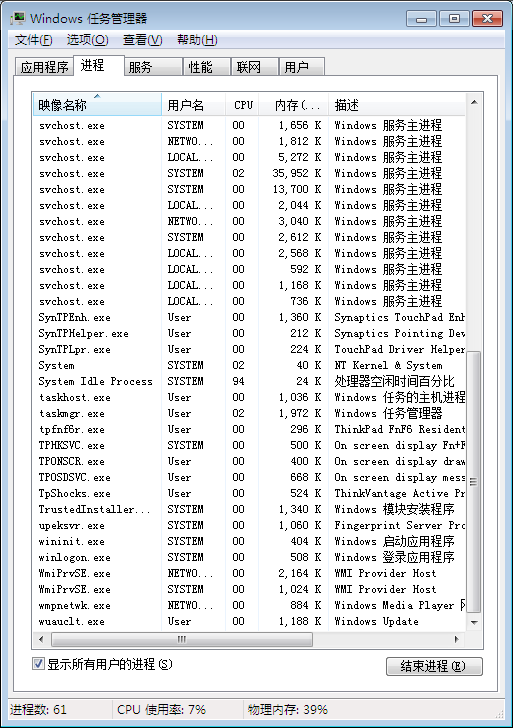This screenshot has width=513, height=728.
Task: Select the wuauclt.exe process
Action: (249, 621)
